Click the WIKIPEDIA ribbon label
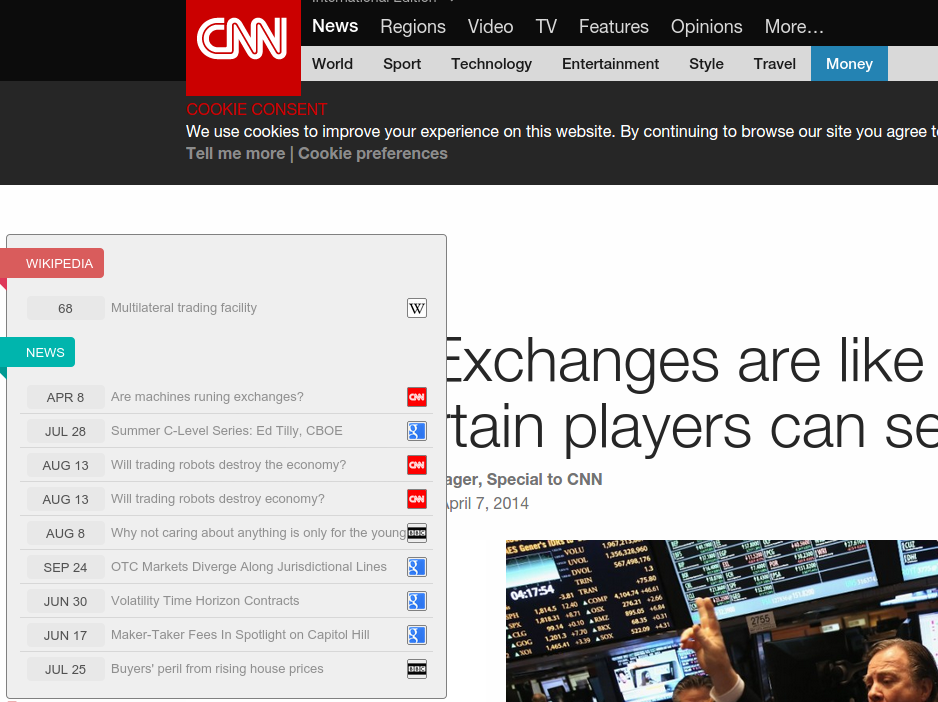938x702 pixels. pyautogui.click(x=59, y=264)
